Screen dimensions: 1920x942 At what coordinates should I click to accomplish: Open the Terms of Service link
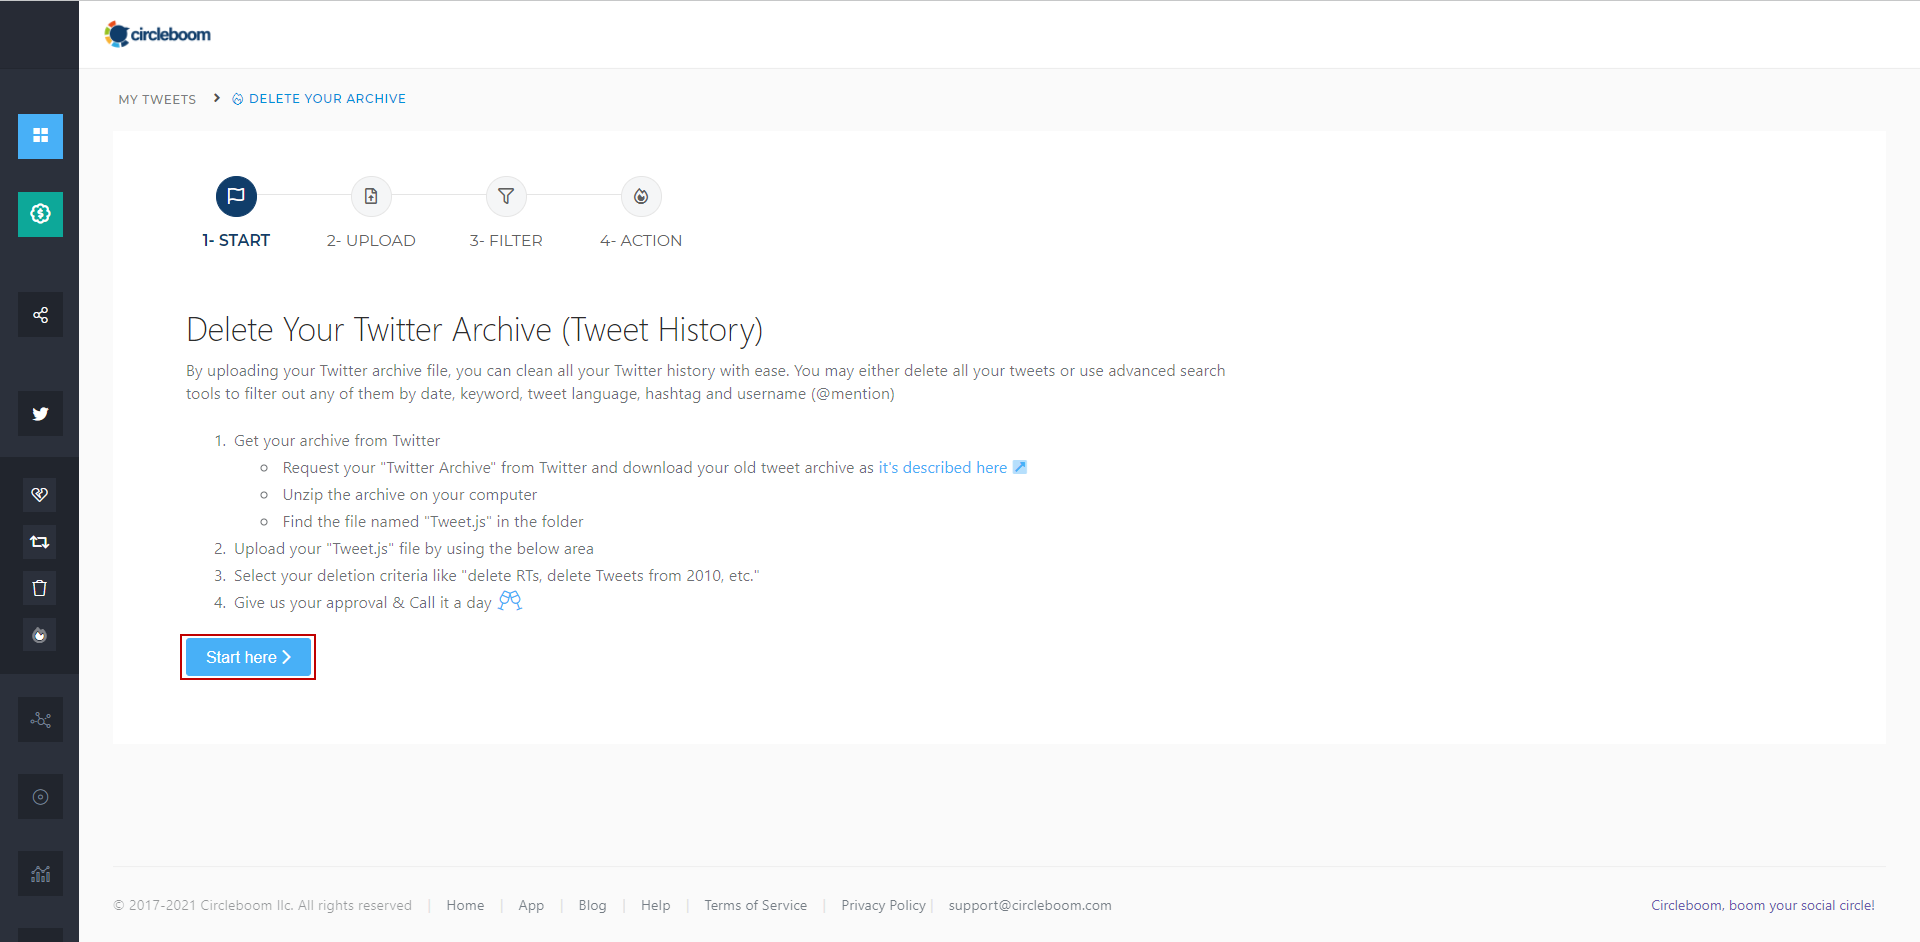[x=755, y=905]
